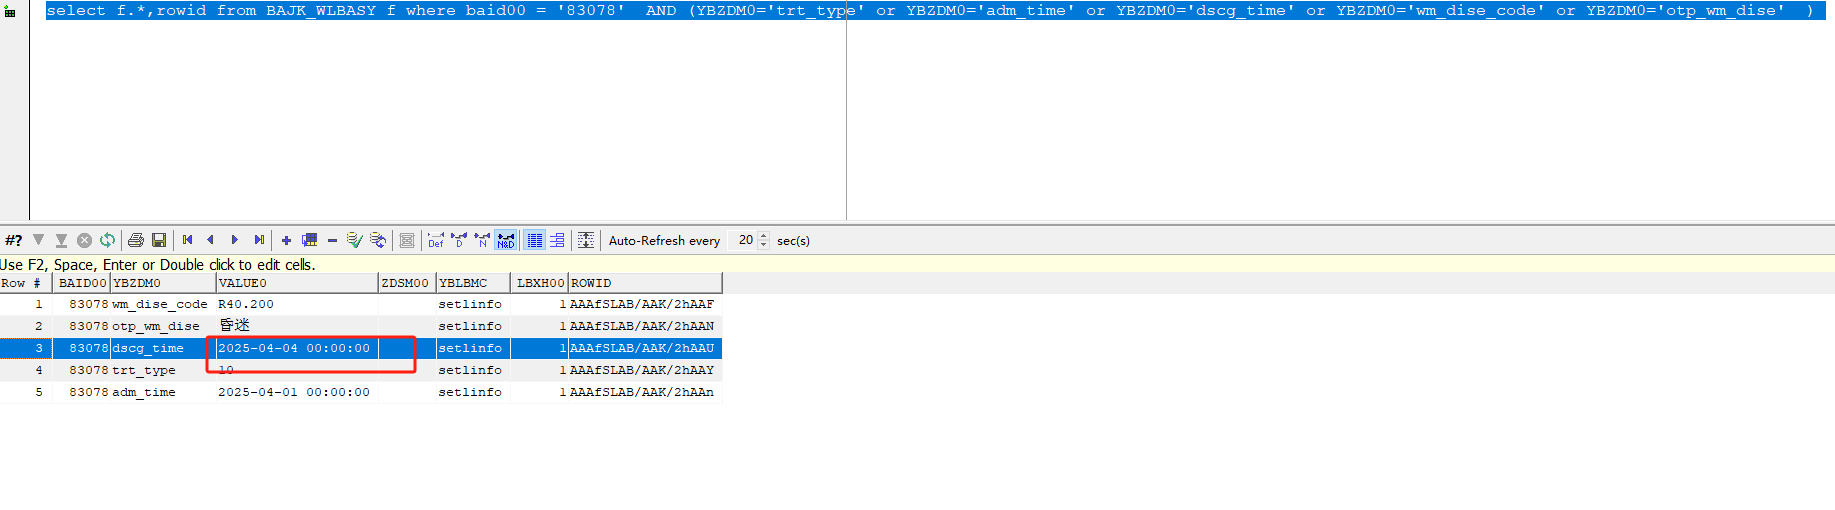1835x510 pixels.
Task: Toggle the N&D column header display
Action: [506, 240]
